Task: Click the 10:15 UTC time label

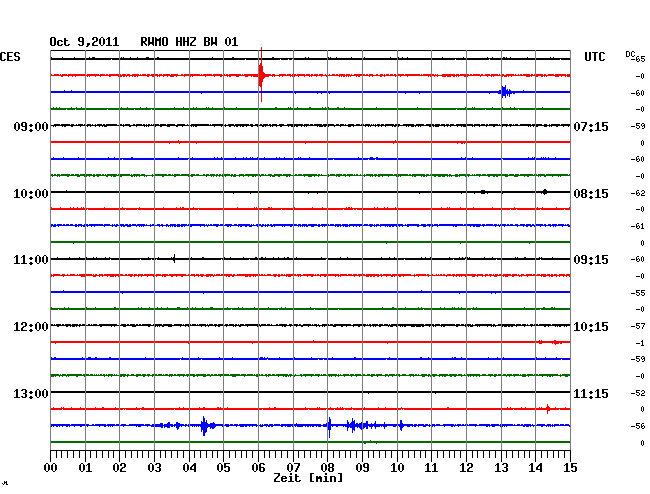Action: tap(591, 327)
